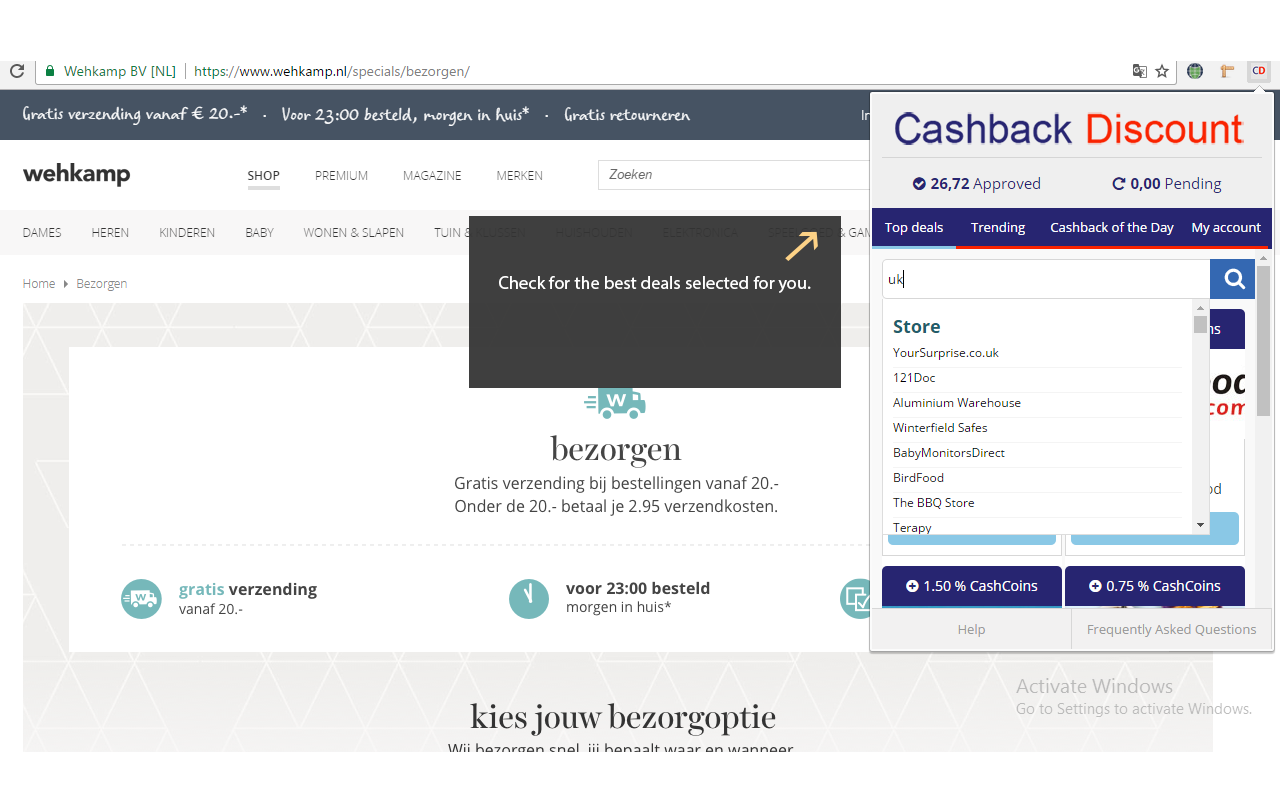Screen dimensions: 1280x800
Task: Open the WONEN & SLAPEN category
Action: point(354,232)
